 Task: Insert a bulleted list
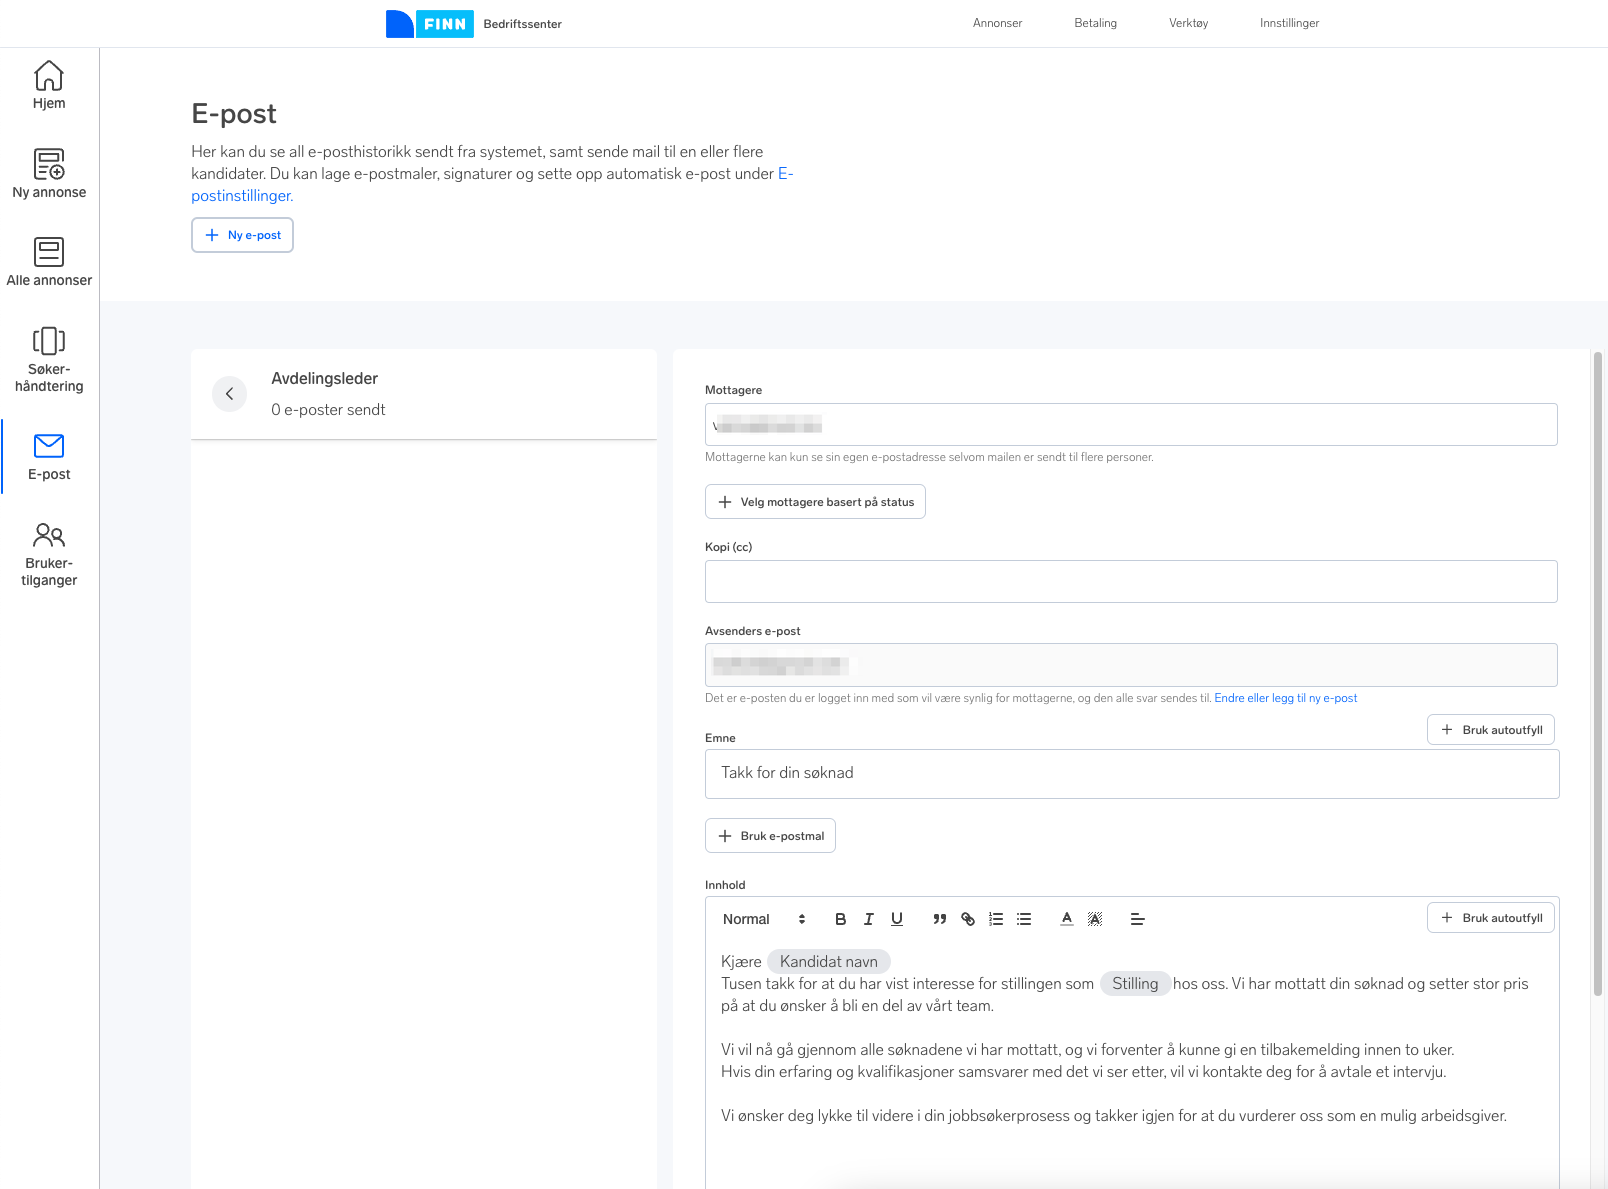[1024, 919]
